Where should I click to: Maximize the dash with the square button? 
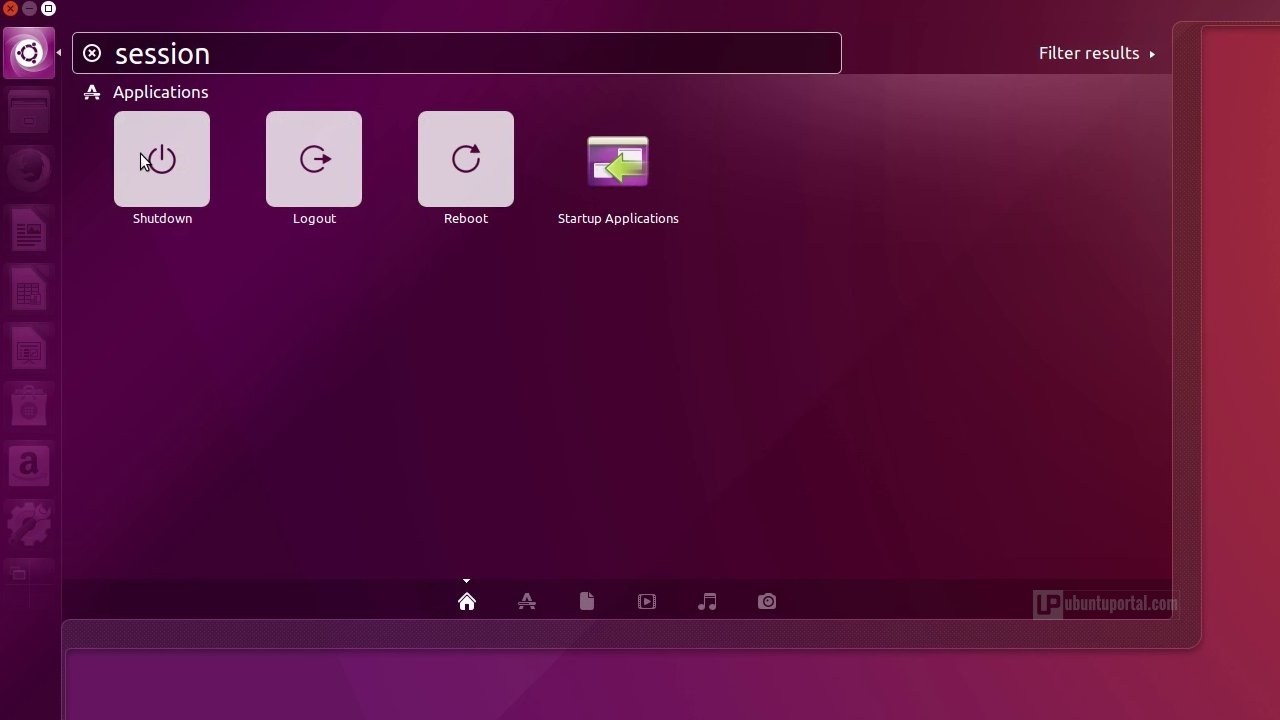(x=48, y=9)
